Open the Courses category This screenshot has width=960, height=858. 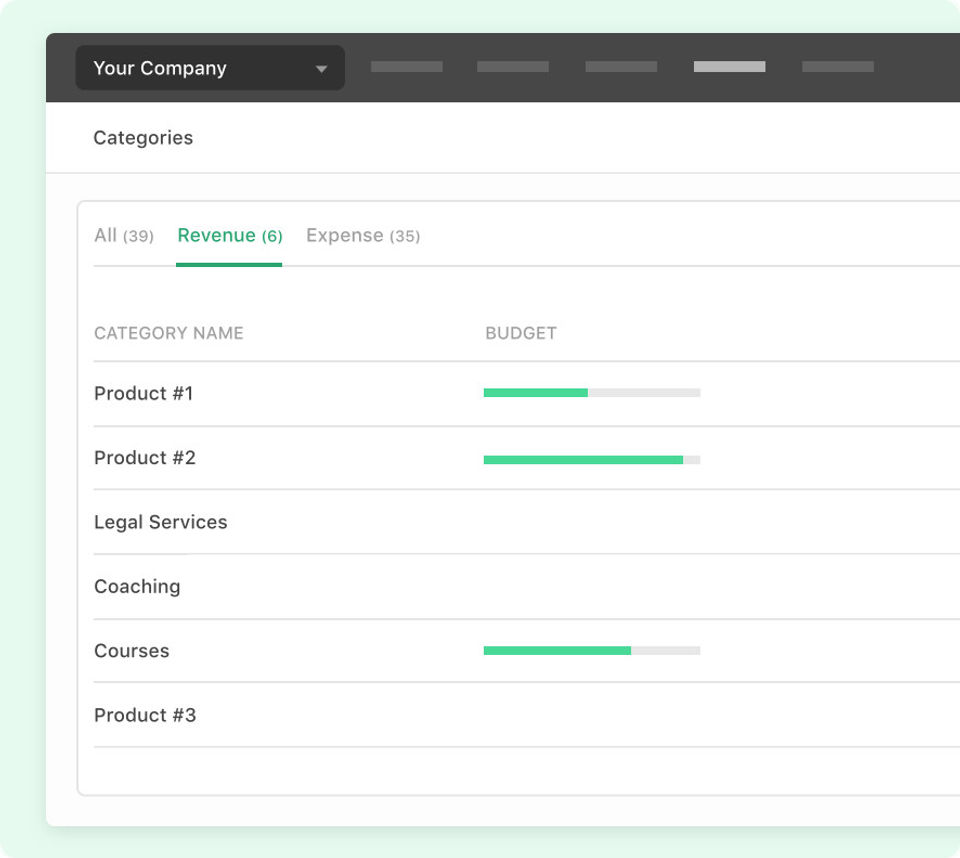[x=131, y=651]
